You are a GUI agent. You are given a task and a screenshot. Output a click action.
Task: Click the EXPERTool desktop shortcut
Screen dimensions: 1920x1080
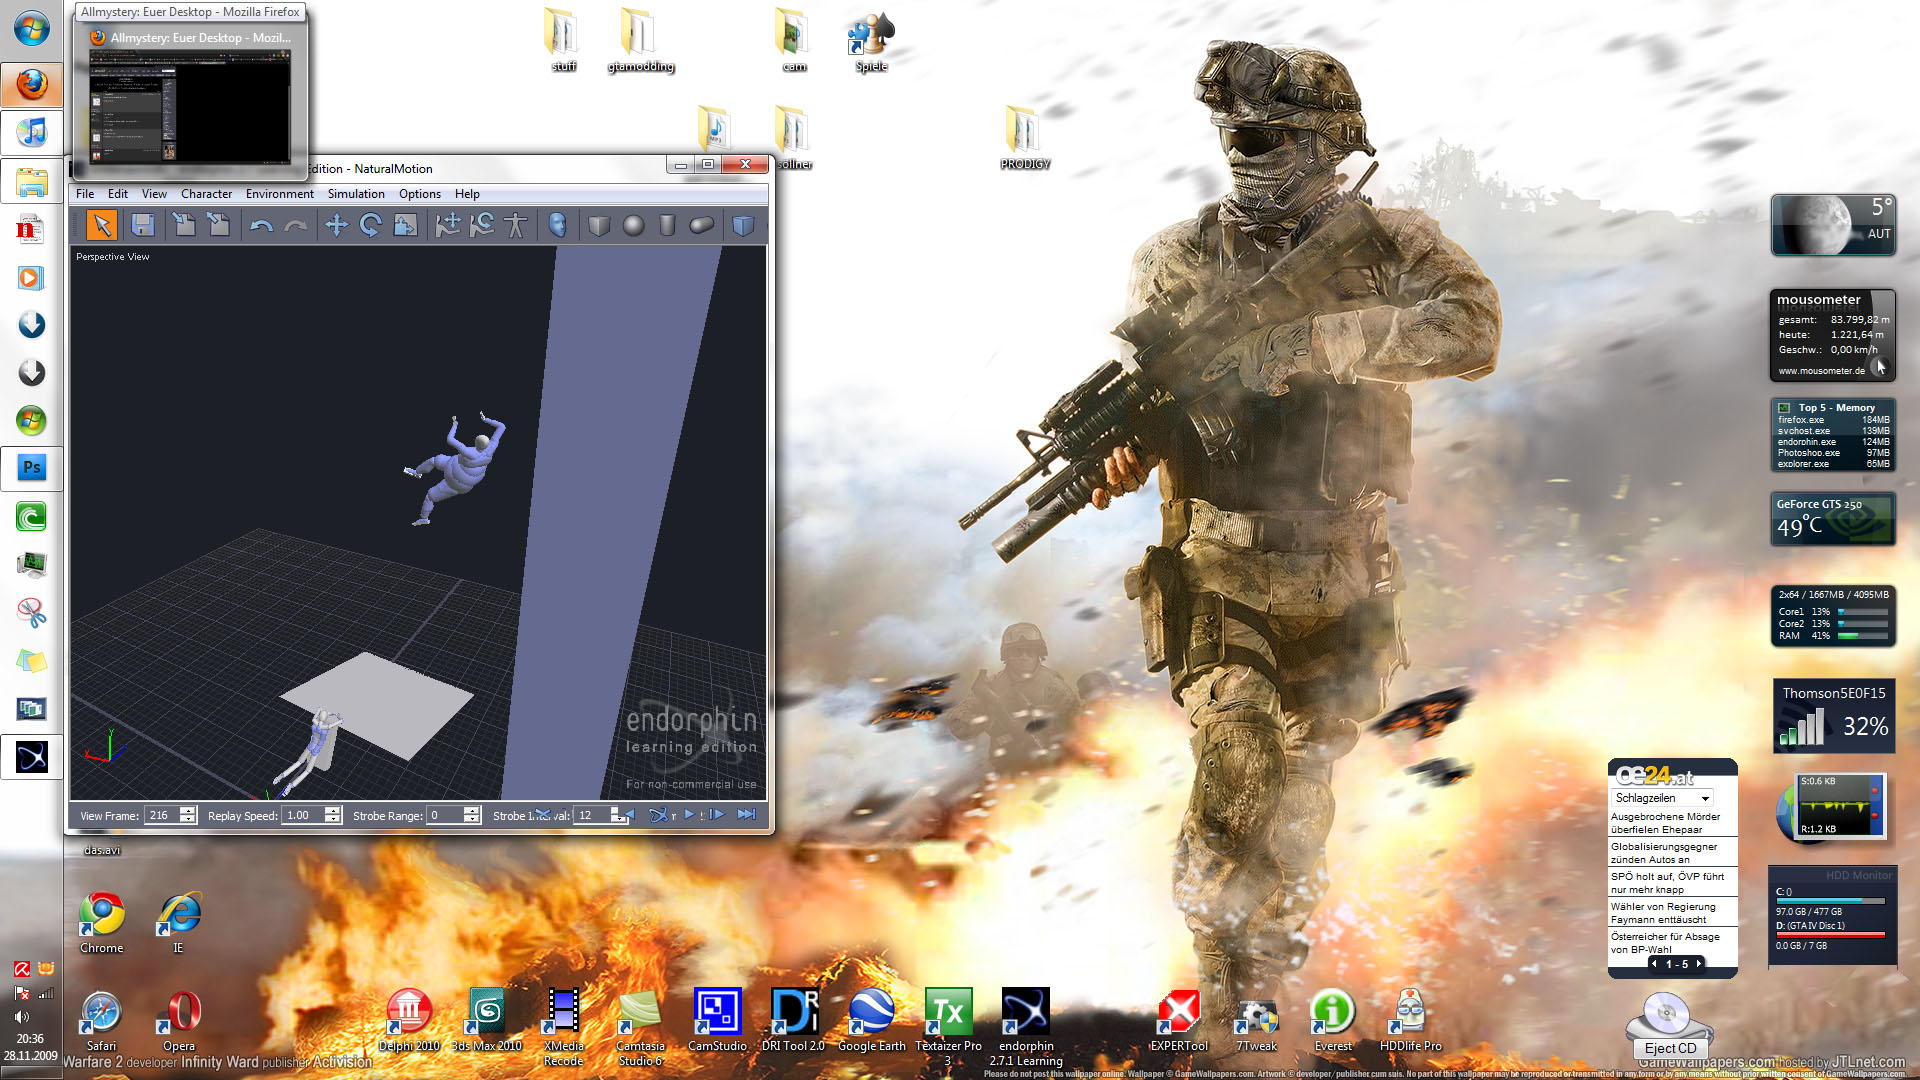1179,1020
